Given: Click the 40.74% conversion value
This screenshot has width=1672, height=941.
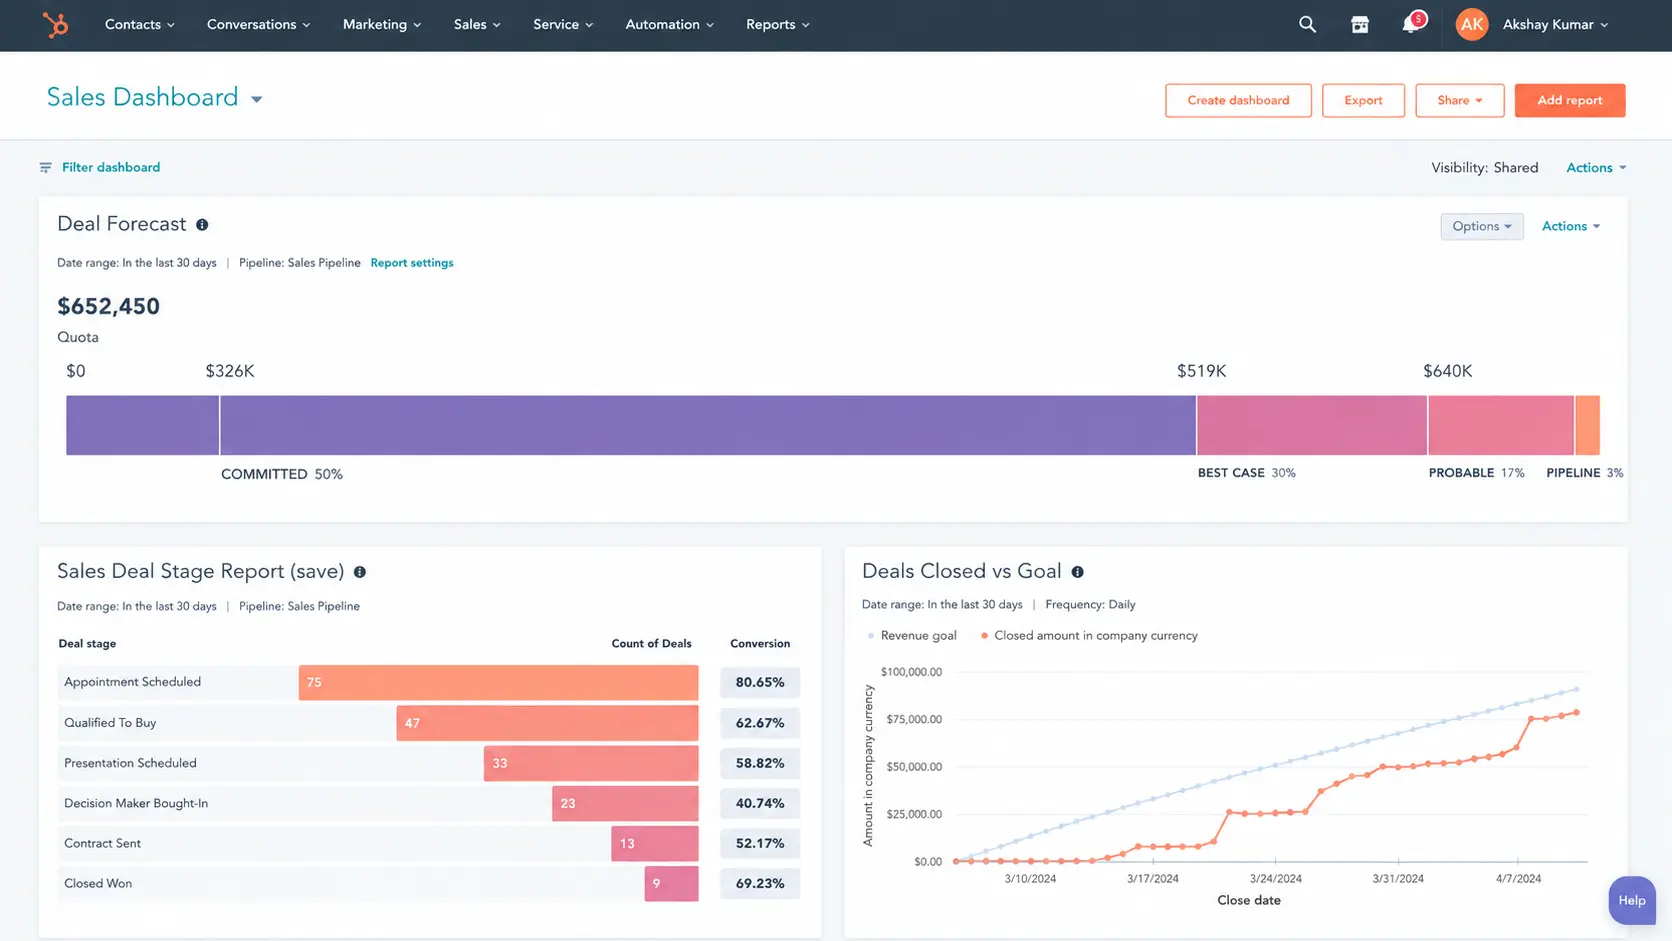Looking at the screenshot, I should 760,803.
